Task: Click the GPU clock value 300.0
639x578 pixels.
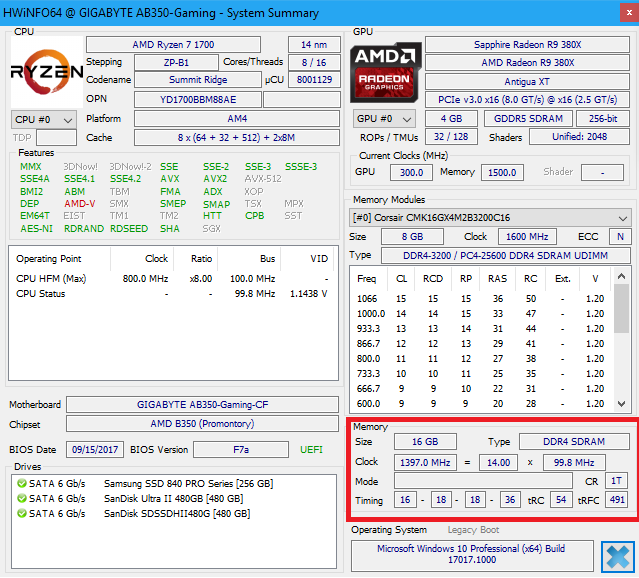Action: point(411,173)
